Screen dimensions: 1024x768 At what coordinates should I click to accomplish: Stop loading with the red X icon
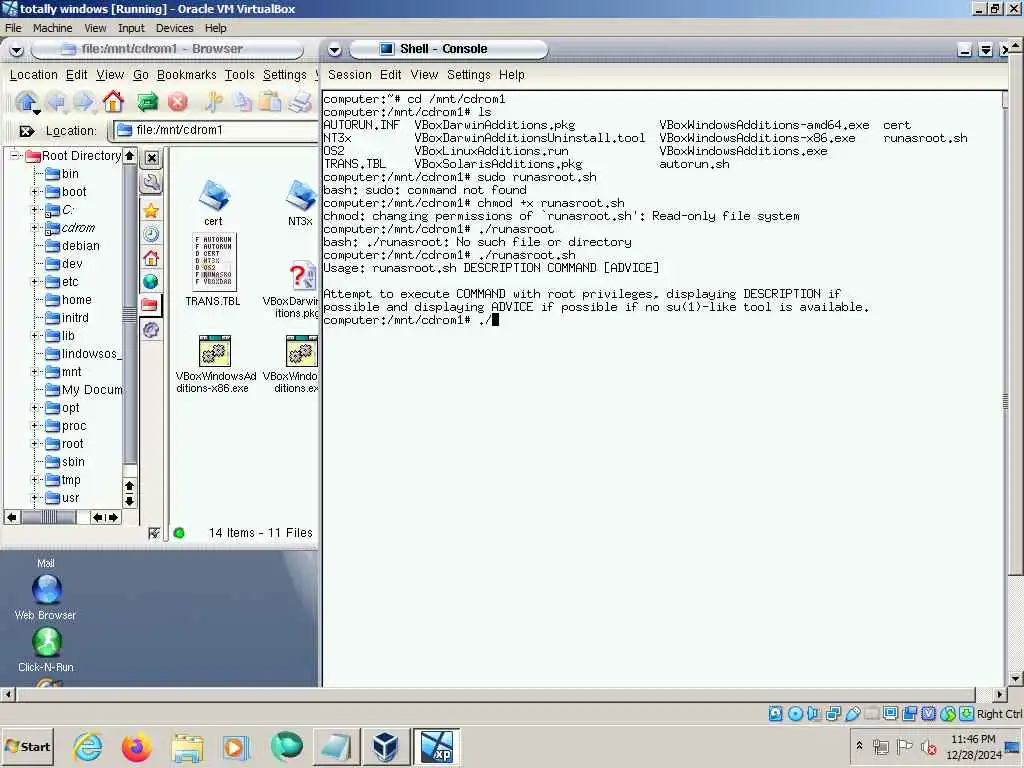pyautogui.click(x=177, y=102)
